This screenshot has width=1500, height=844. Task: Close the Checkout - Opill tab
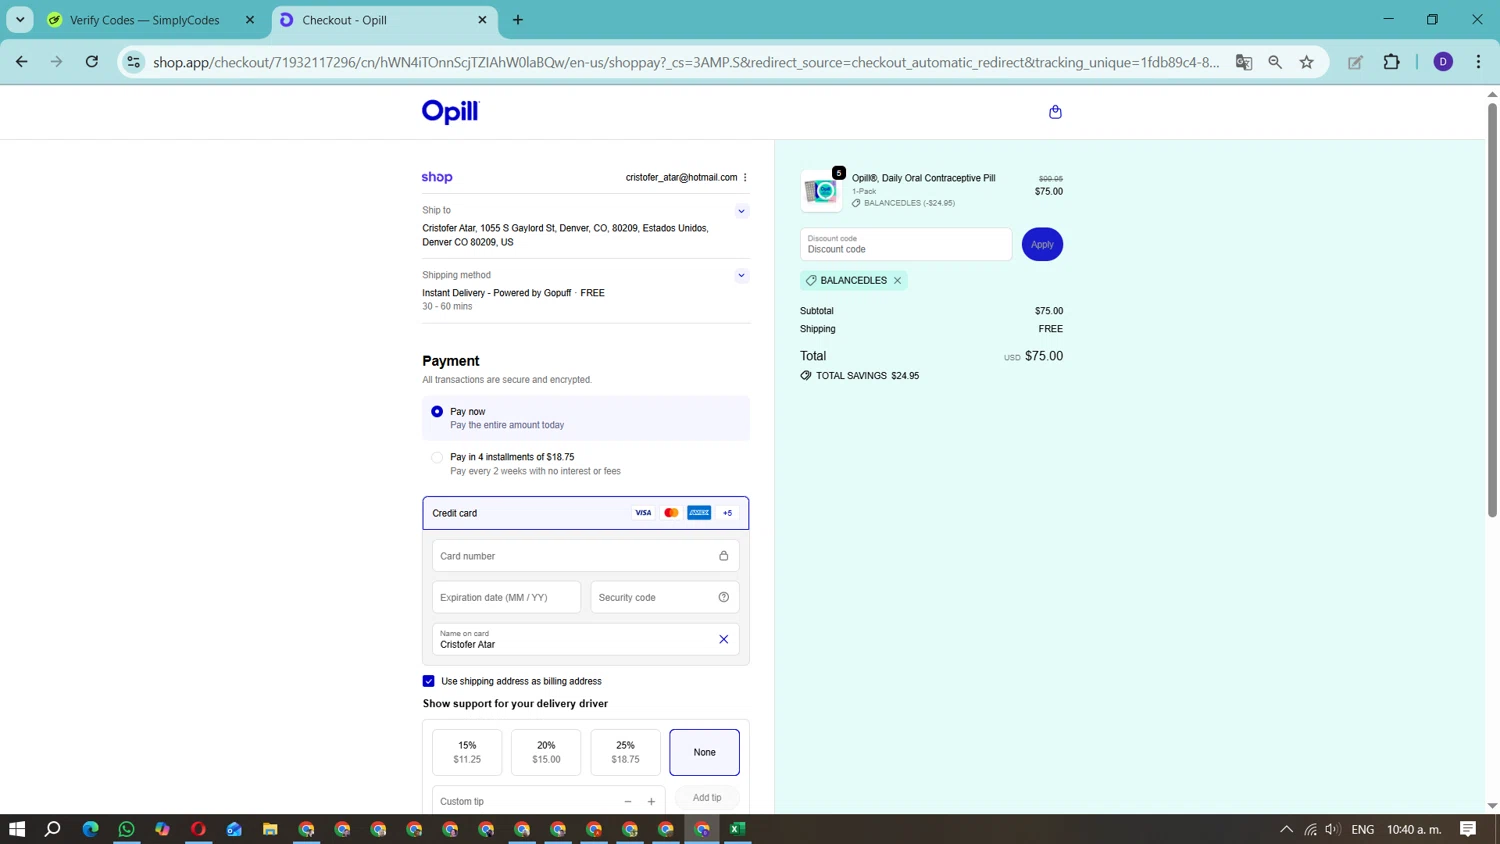pos(482,20)
